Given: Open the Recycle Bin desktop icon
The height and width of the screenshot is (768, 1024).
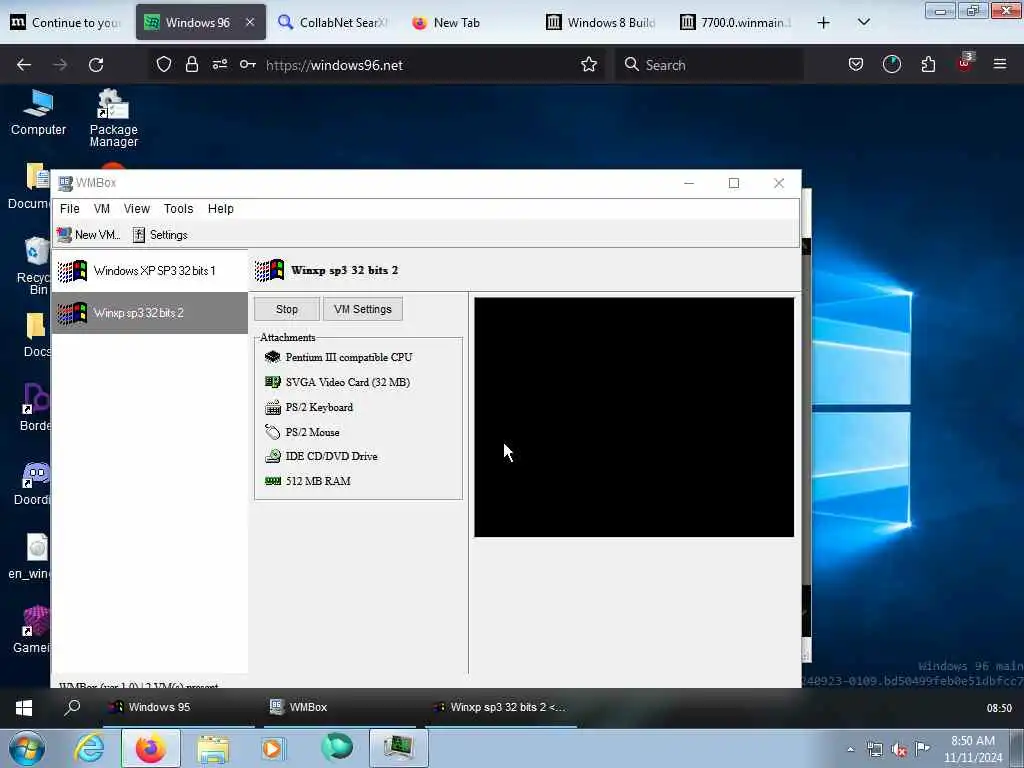Looking at the screenshot, I should point(34,265).
